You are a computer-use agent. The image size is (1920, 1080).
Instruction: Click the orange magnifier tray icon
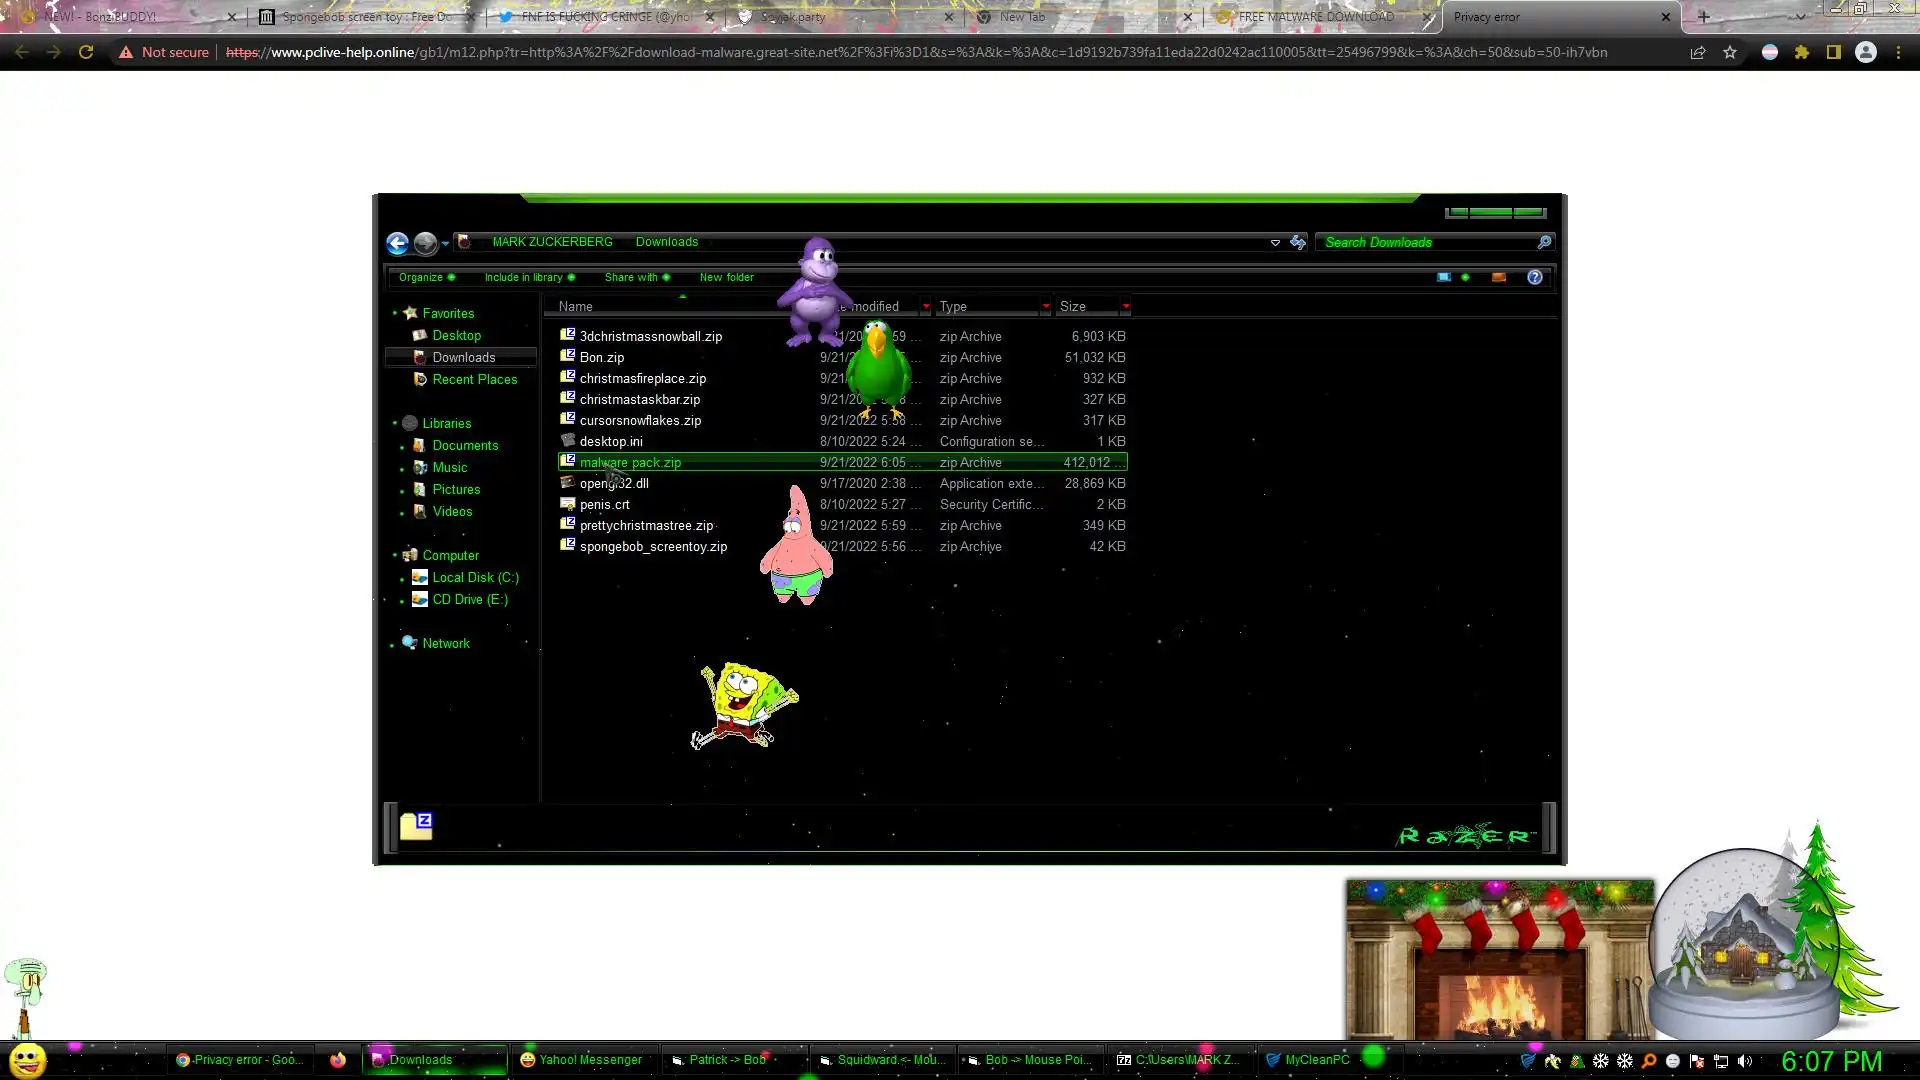point(1649,1061)
